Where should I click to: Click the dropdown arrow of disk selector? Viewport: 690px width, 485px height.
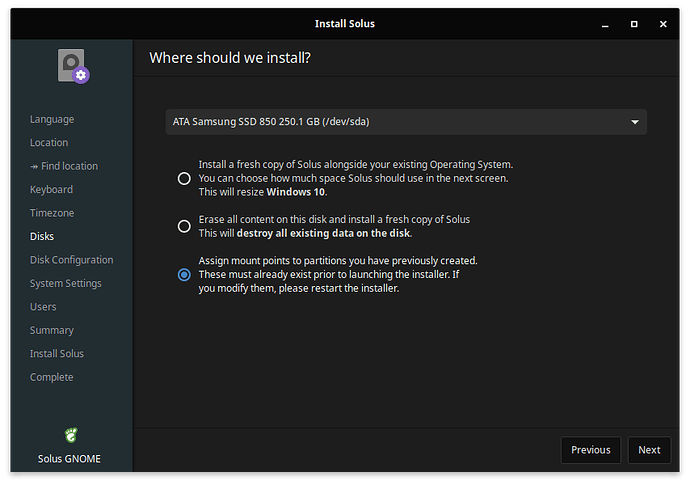(x=635, y=122)
